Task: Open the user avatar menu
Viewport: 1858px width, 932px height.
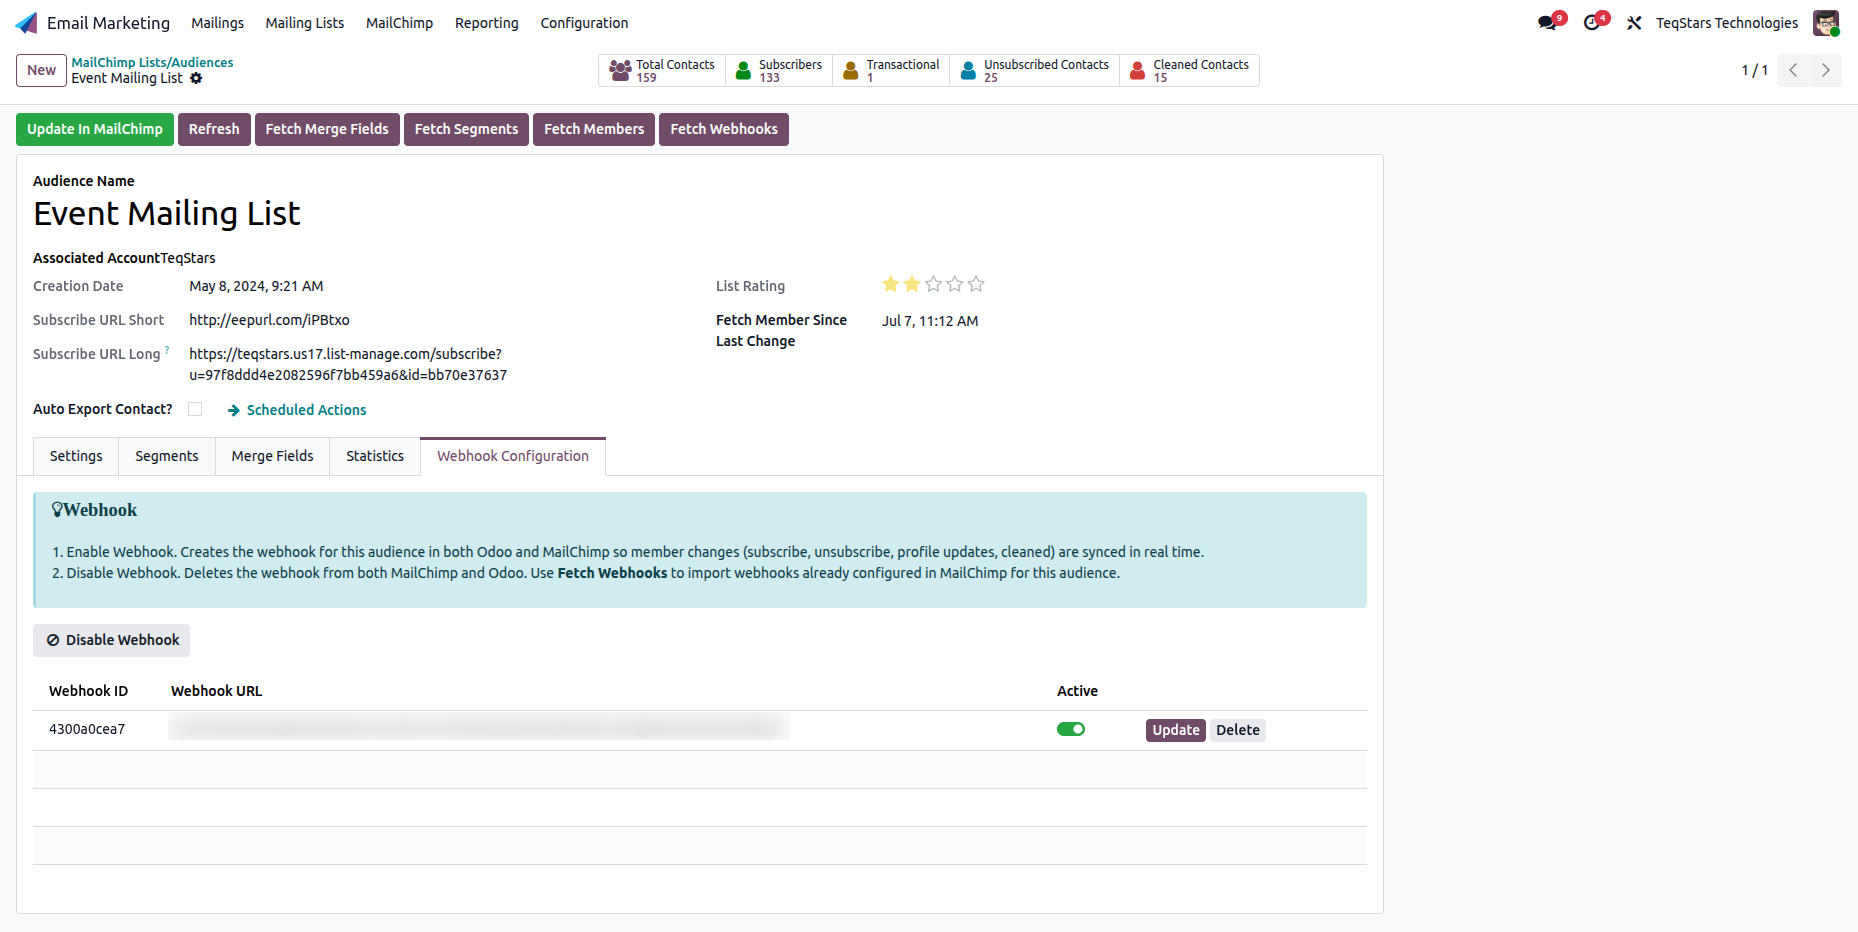Action: (1826, 23)
